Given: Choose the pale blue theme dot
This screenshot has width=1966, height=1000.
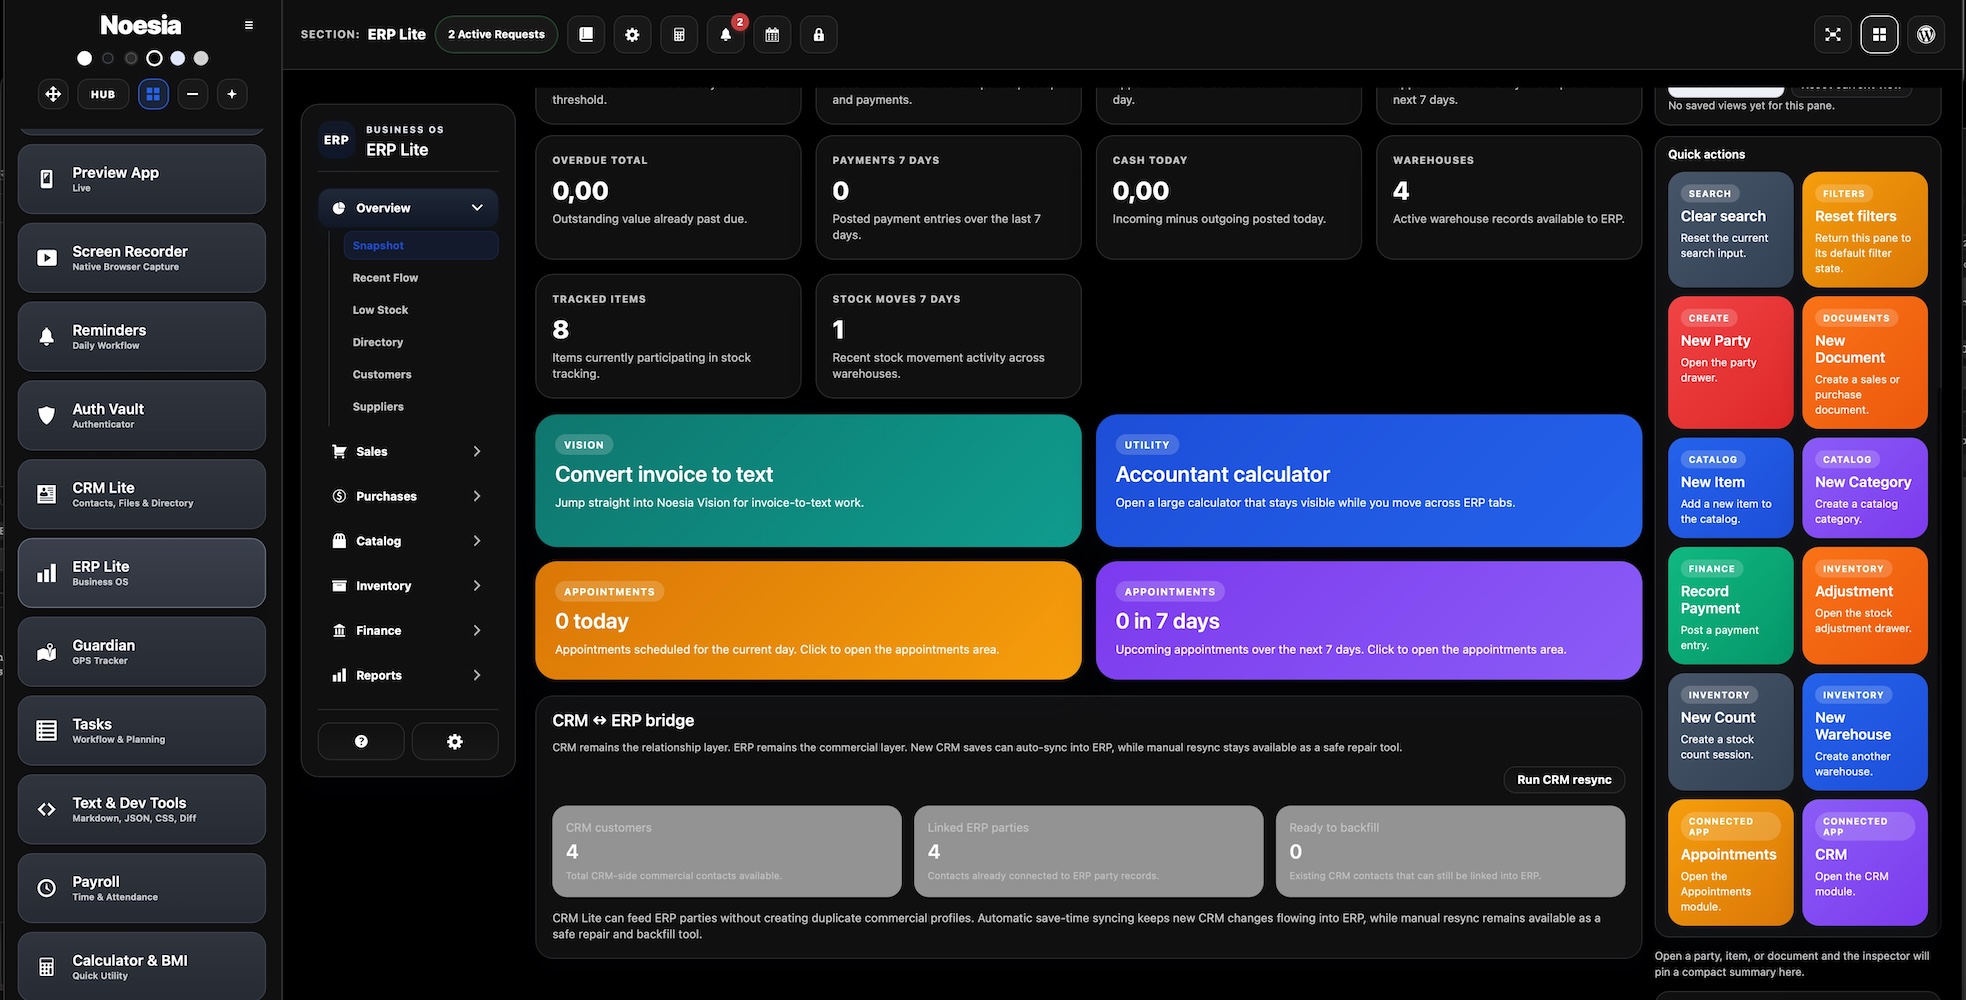Looking at the screenshot, I should (178, 58).
